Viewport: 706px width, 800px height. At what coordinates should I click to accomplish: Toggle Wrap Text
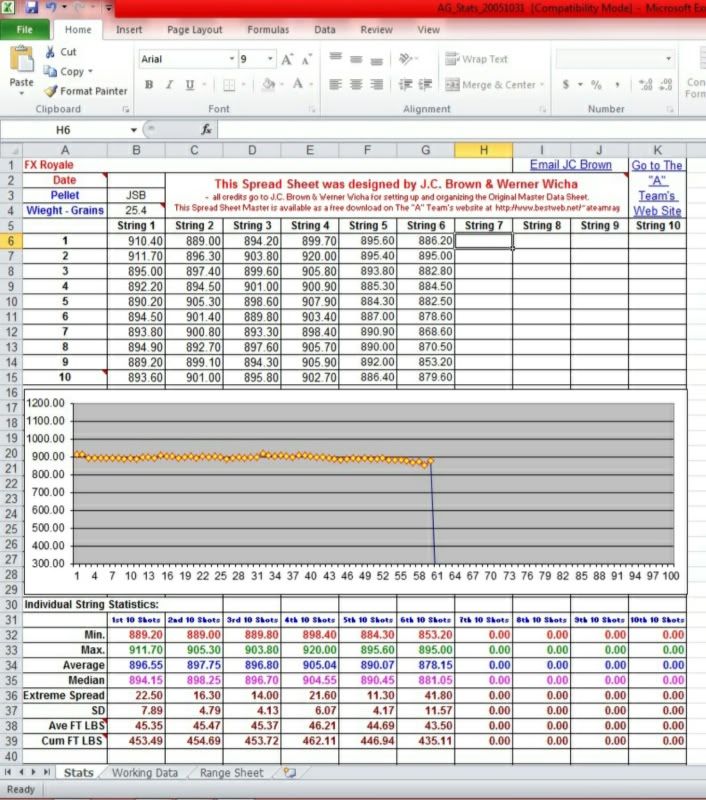[476, 59]
